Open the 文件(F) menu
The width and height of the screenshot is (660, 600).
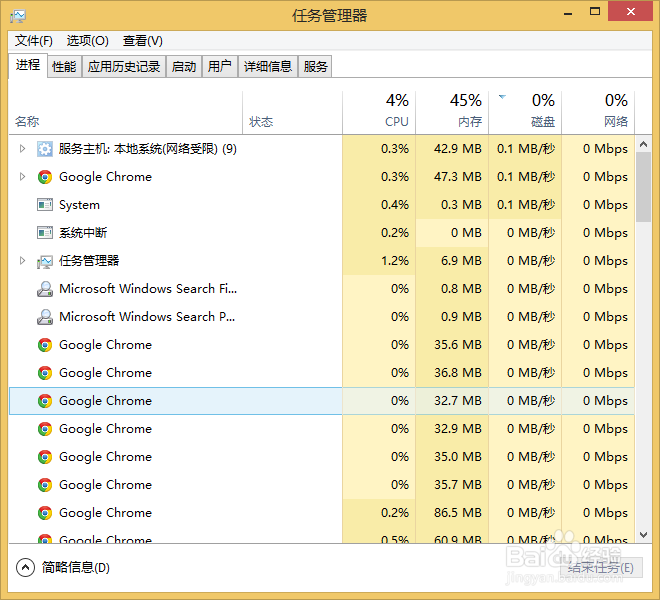point(34,41)
